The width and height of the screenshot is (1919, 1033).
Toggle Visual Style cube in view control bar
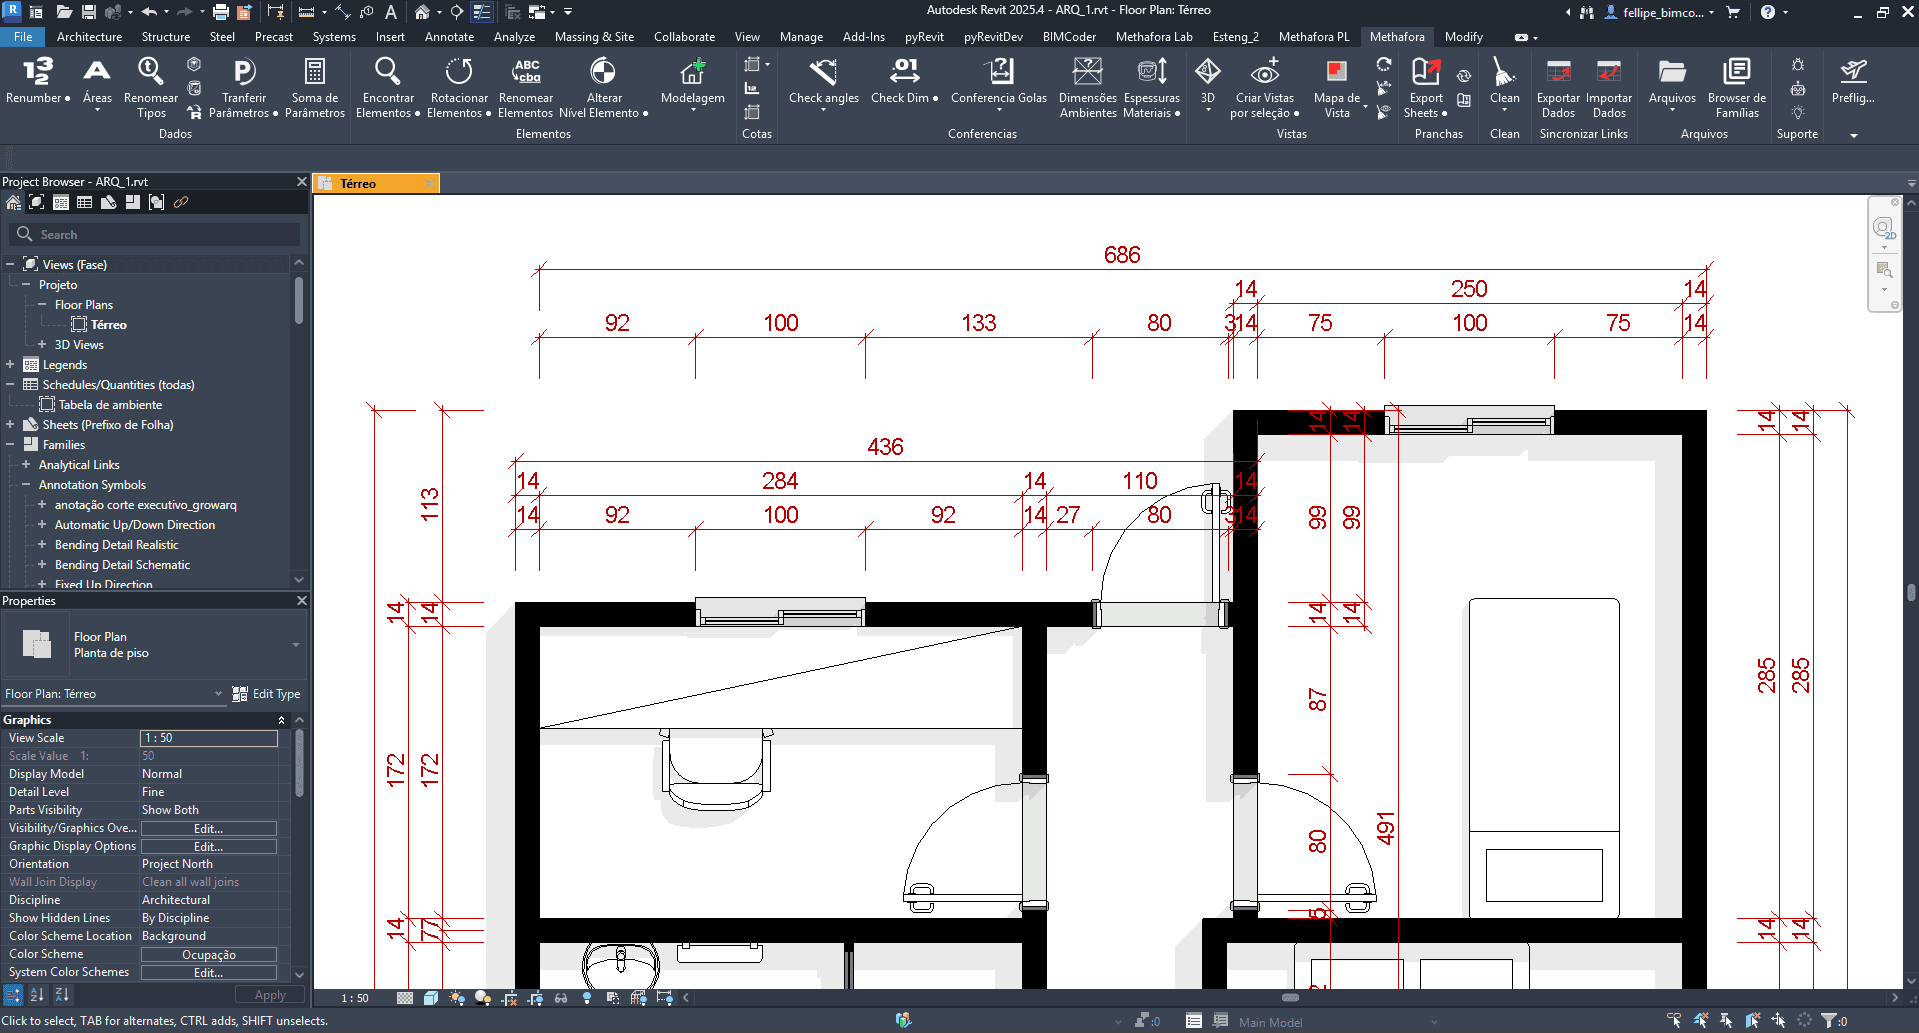point(431,998)
